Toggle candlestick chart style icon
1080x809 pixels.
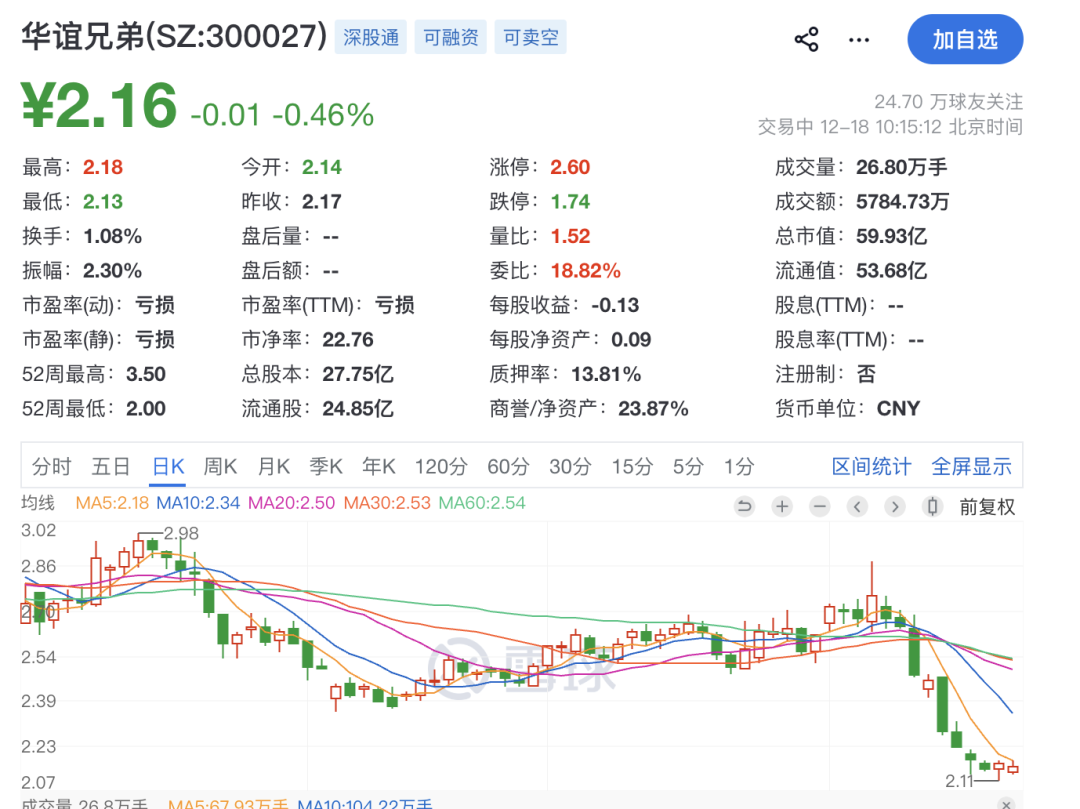click(933, 507)
